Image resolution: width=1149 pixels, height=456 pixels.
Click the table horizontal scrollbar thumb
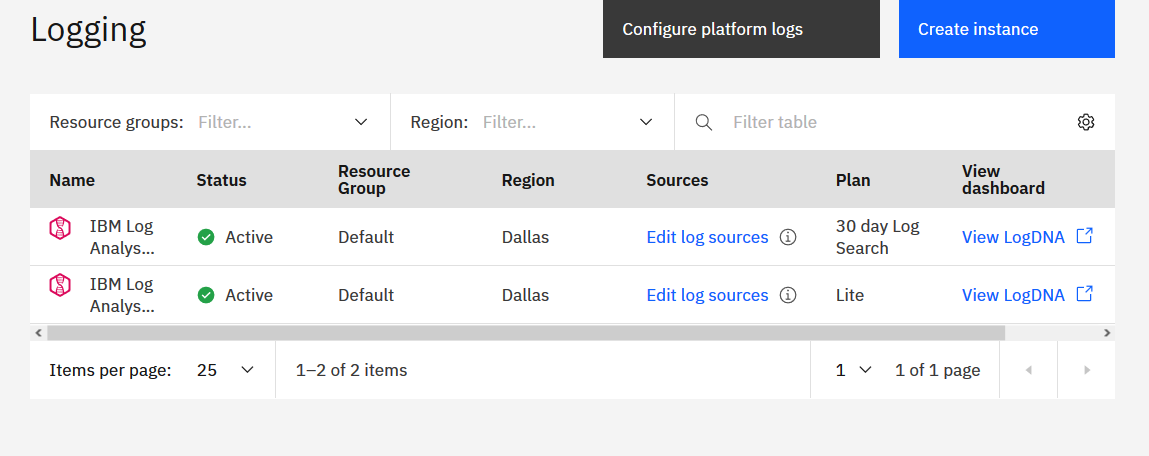tap(526, 333)
